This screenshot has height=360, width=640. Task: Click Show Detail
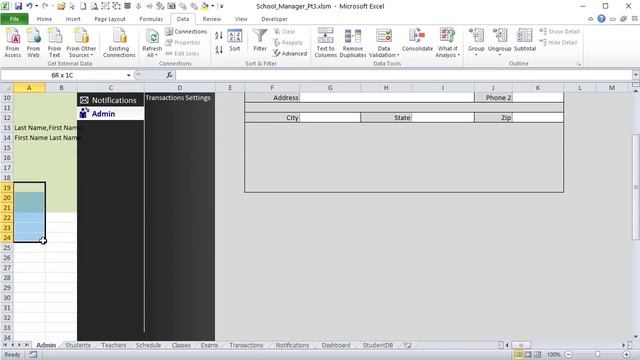click(560, 31)
